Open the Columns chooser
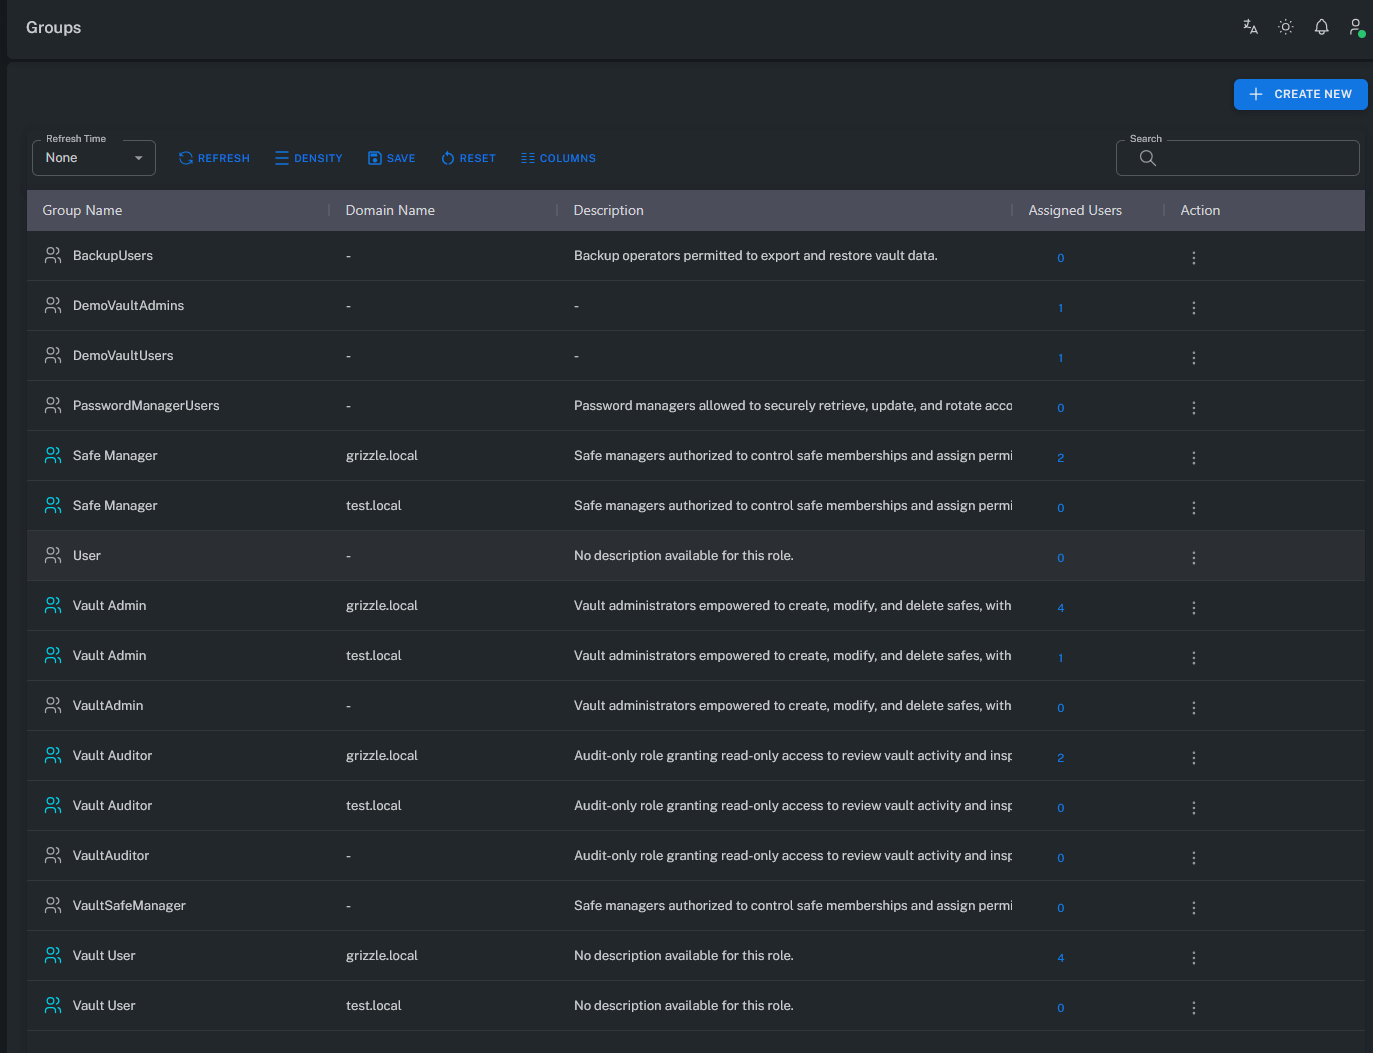Viewport: 1373px width, 1053px height. (558, 158)
